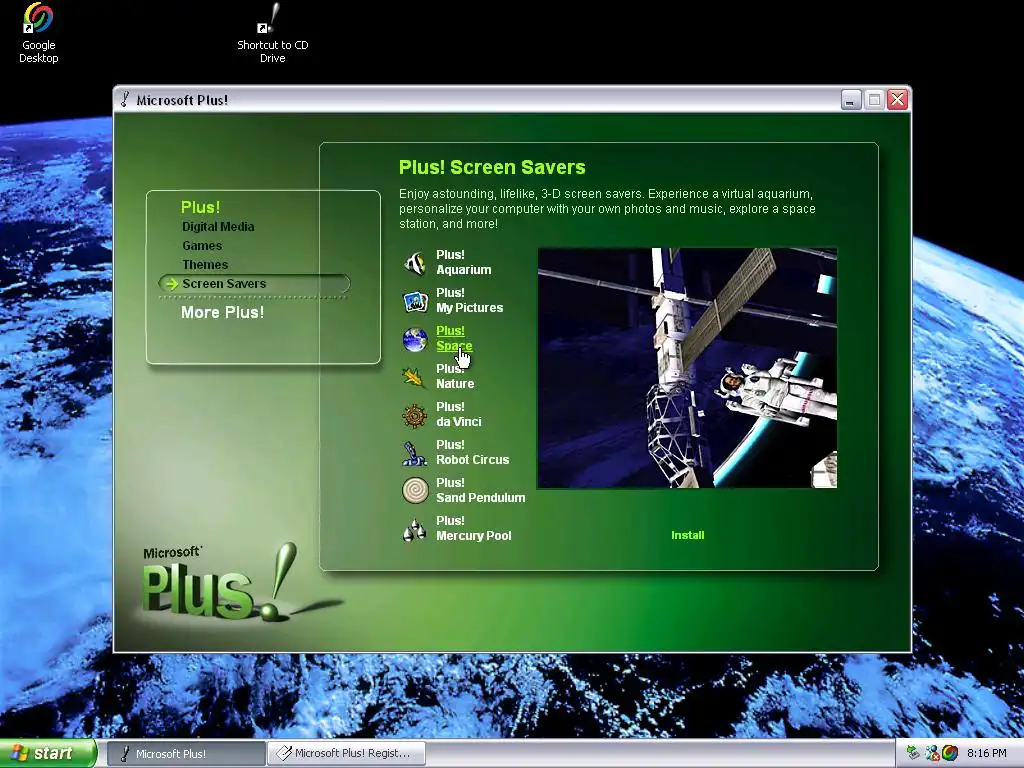Click the Plus! Space globe icon
The height and width of the screenshot is (768, 1024).
click(x=415, y=339)
